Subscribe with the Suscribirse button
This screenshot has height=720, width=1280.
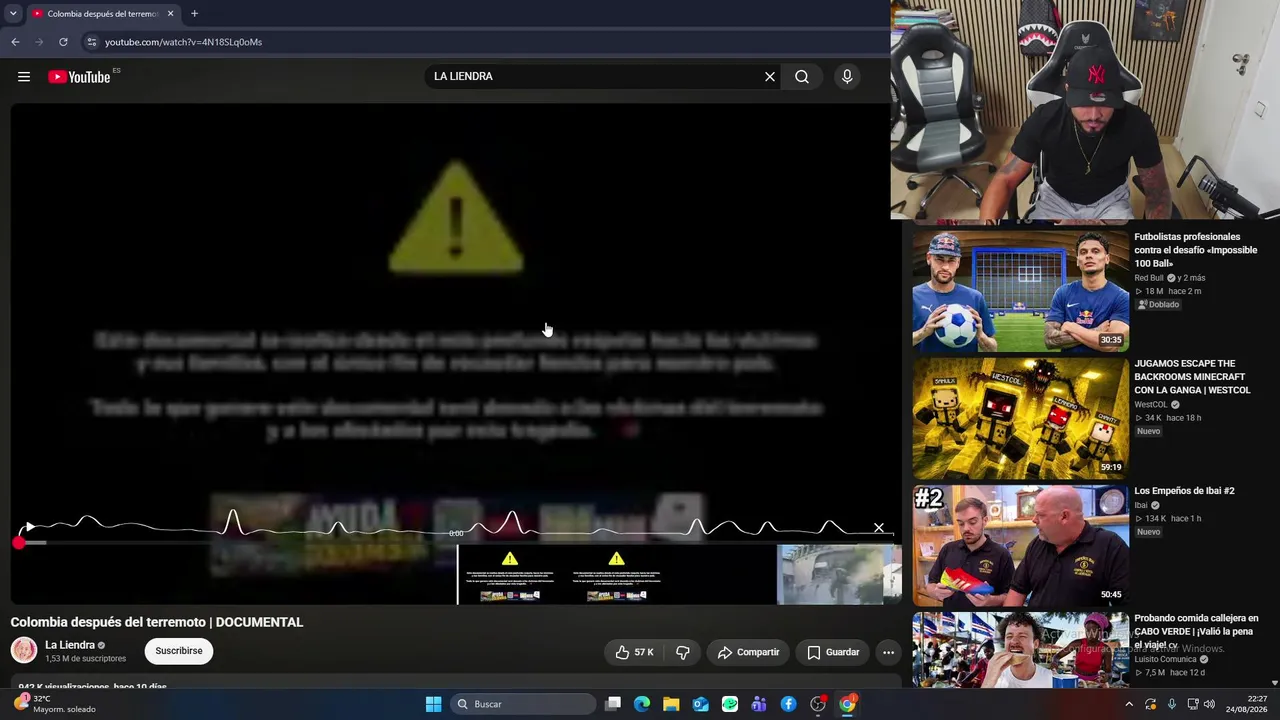click(x=179, y=651)
